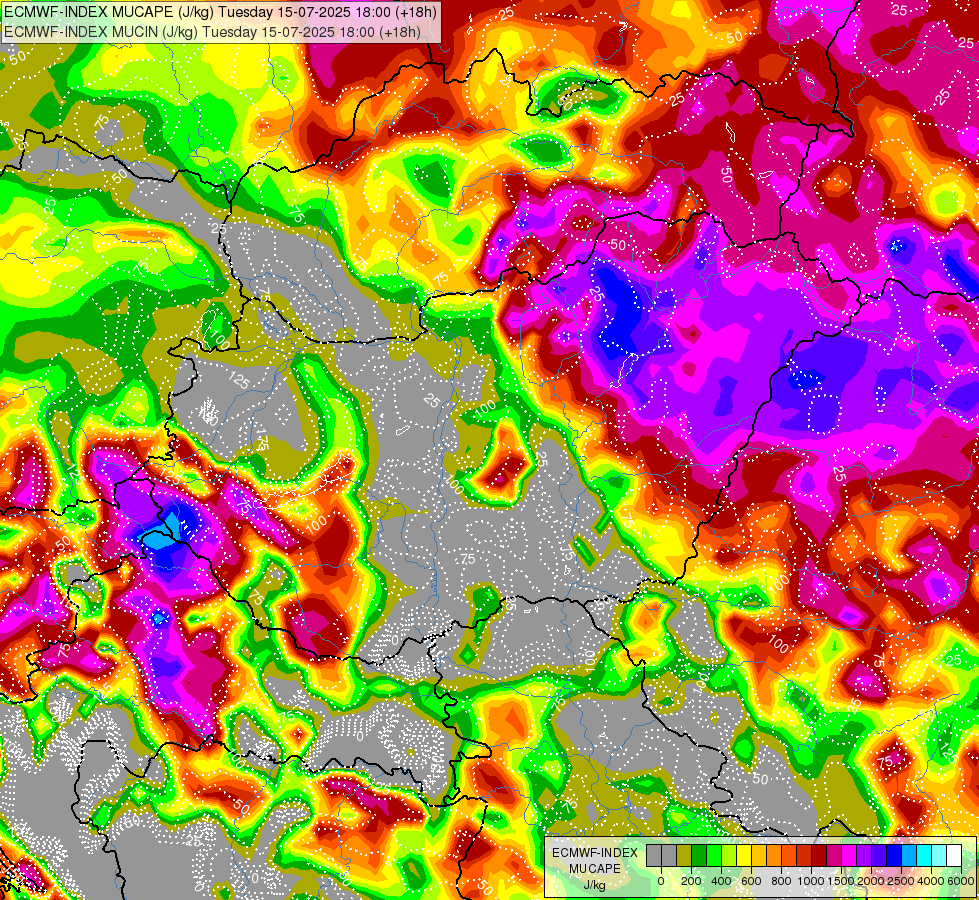Click the '400' tick label on legend
Viewport: 979px width, 900px height.
(x=721, y=881)
